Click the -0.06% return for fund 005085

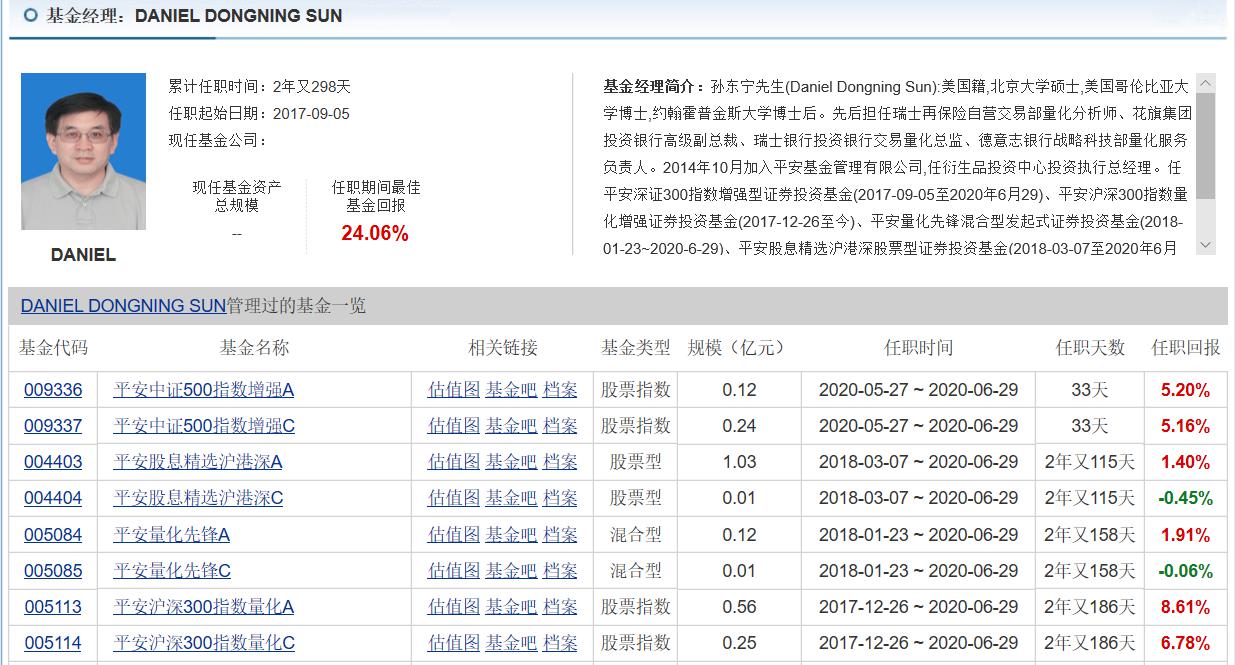tap(1186, 571)
